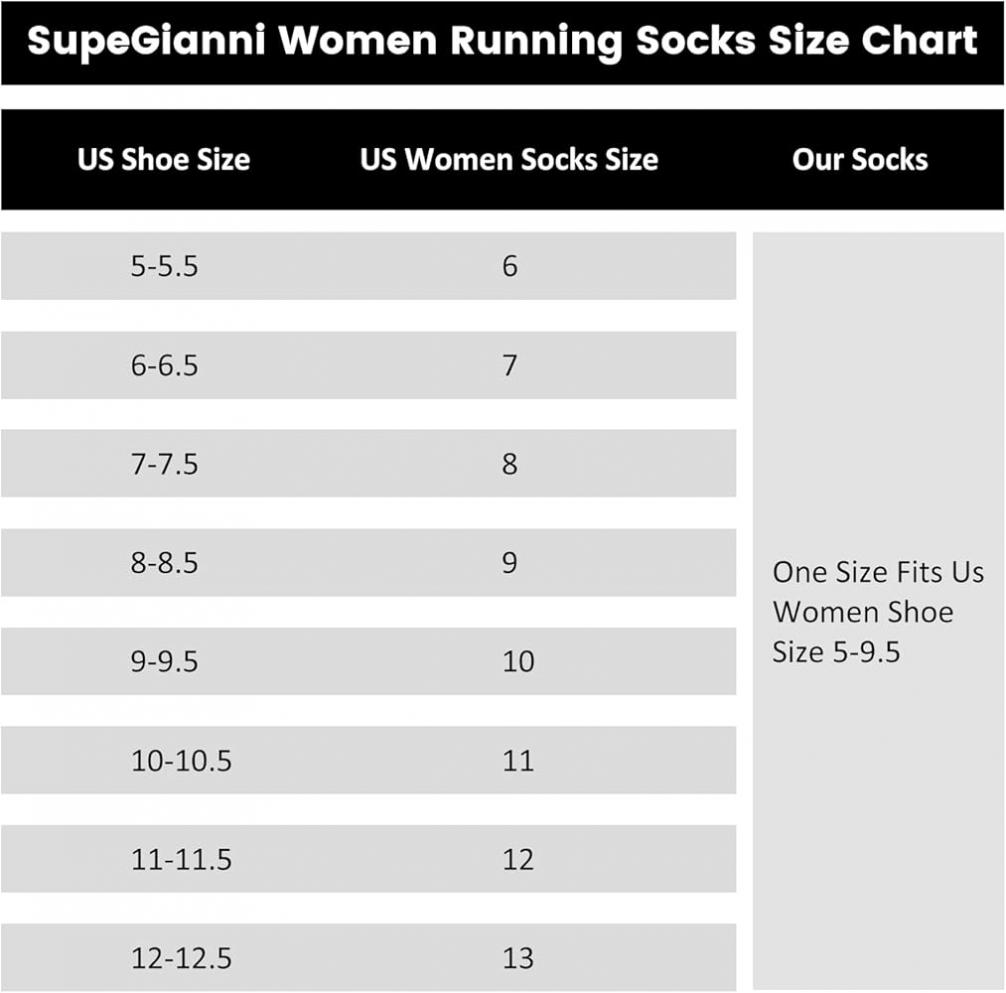This screenshot has height=993, width=1006.
Task: Click the SupeGianni Women Running Socks title
Action: (502, 41)
